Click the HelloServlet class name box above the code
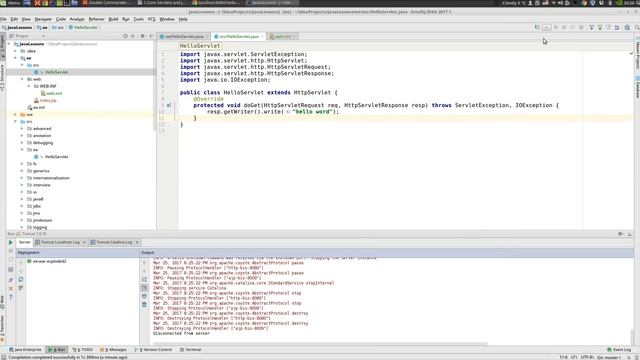 tap(200, 46)
